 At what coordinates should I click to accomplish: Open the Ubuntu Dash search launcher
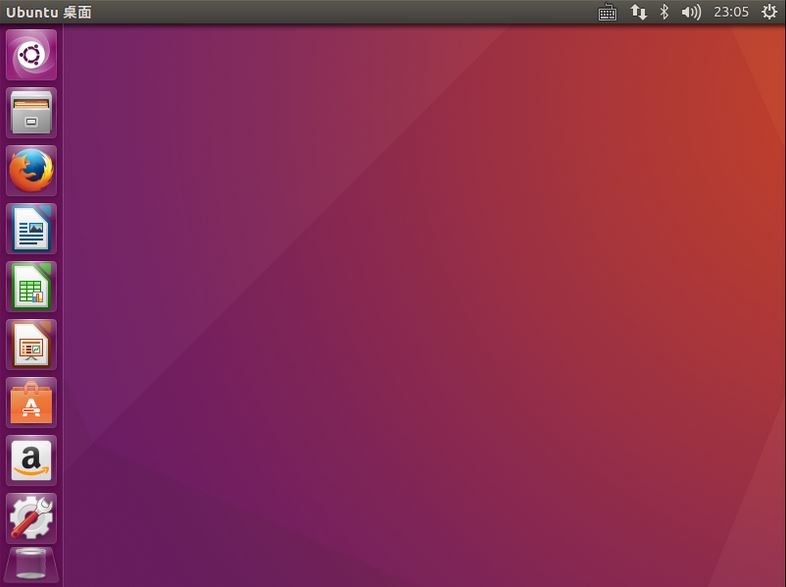coord(31,55)
